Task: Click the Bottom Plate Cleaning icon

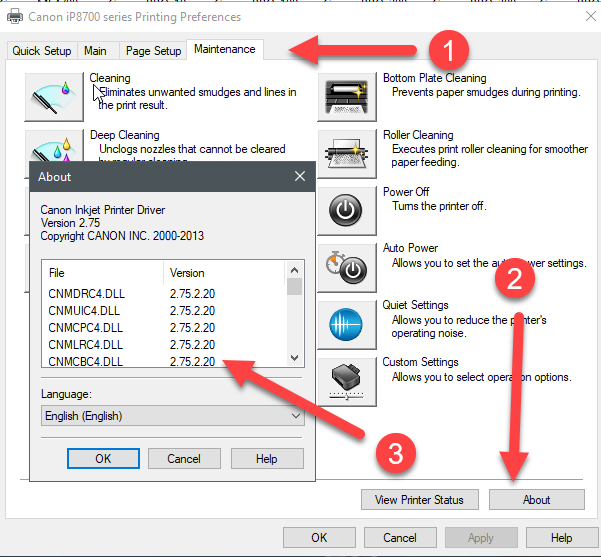Action: 347,97
